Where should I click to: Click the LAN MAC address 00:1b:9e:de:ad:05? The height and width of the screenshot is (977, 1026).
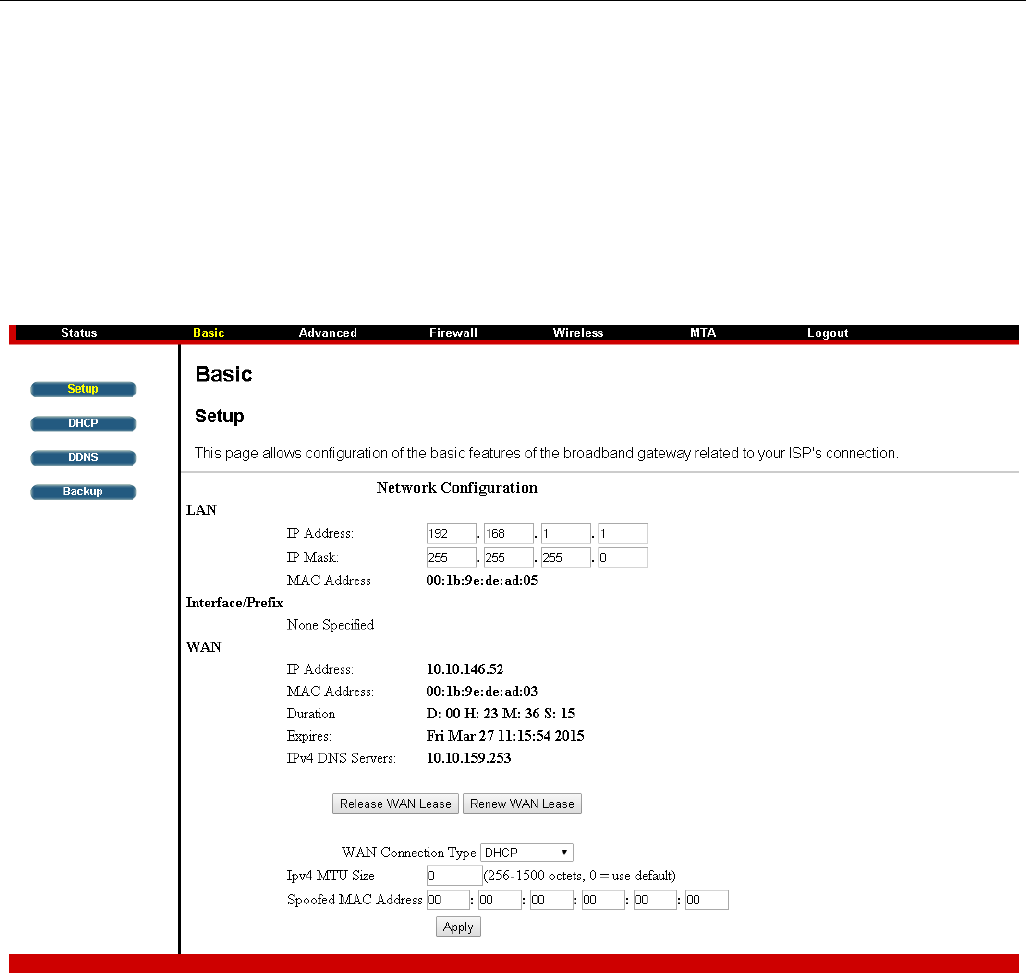482,580
